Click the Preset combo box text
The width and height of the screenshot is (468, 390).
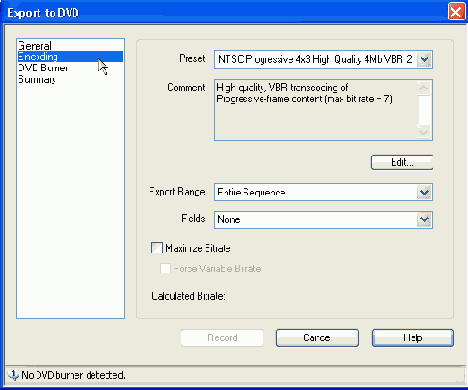[315, 59]
